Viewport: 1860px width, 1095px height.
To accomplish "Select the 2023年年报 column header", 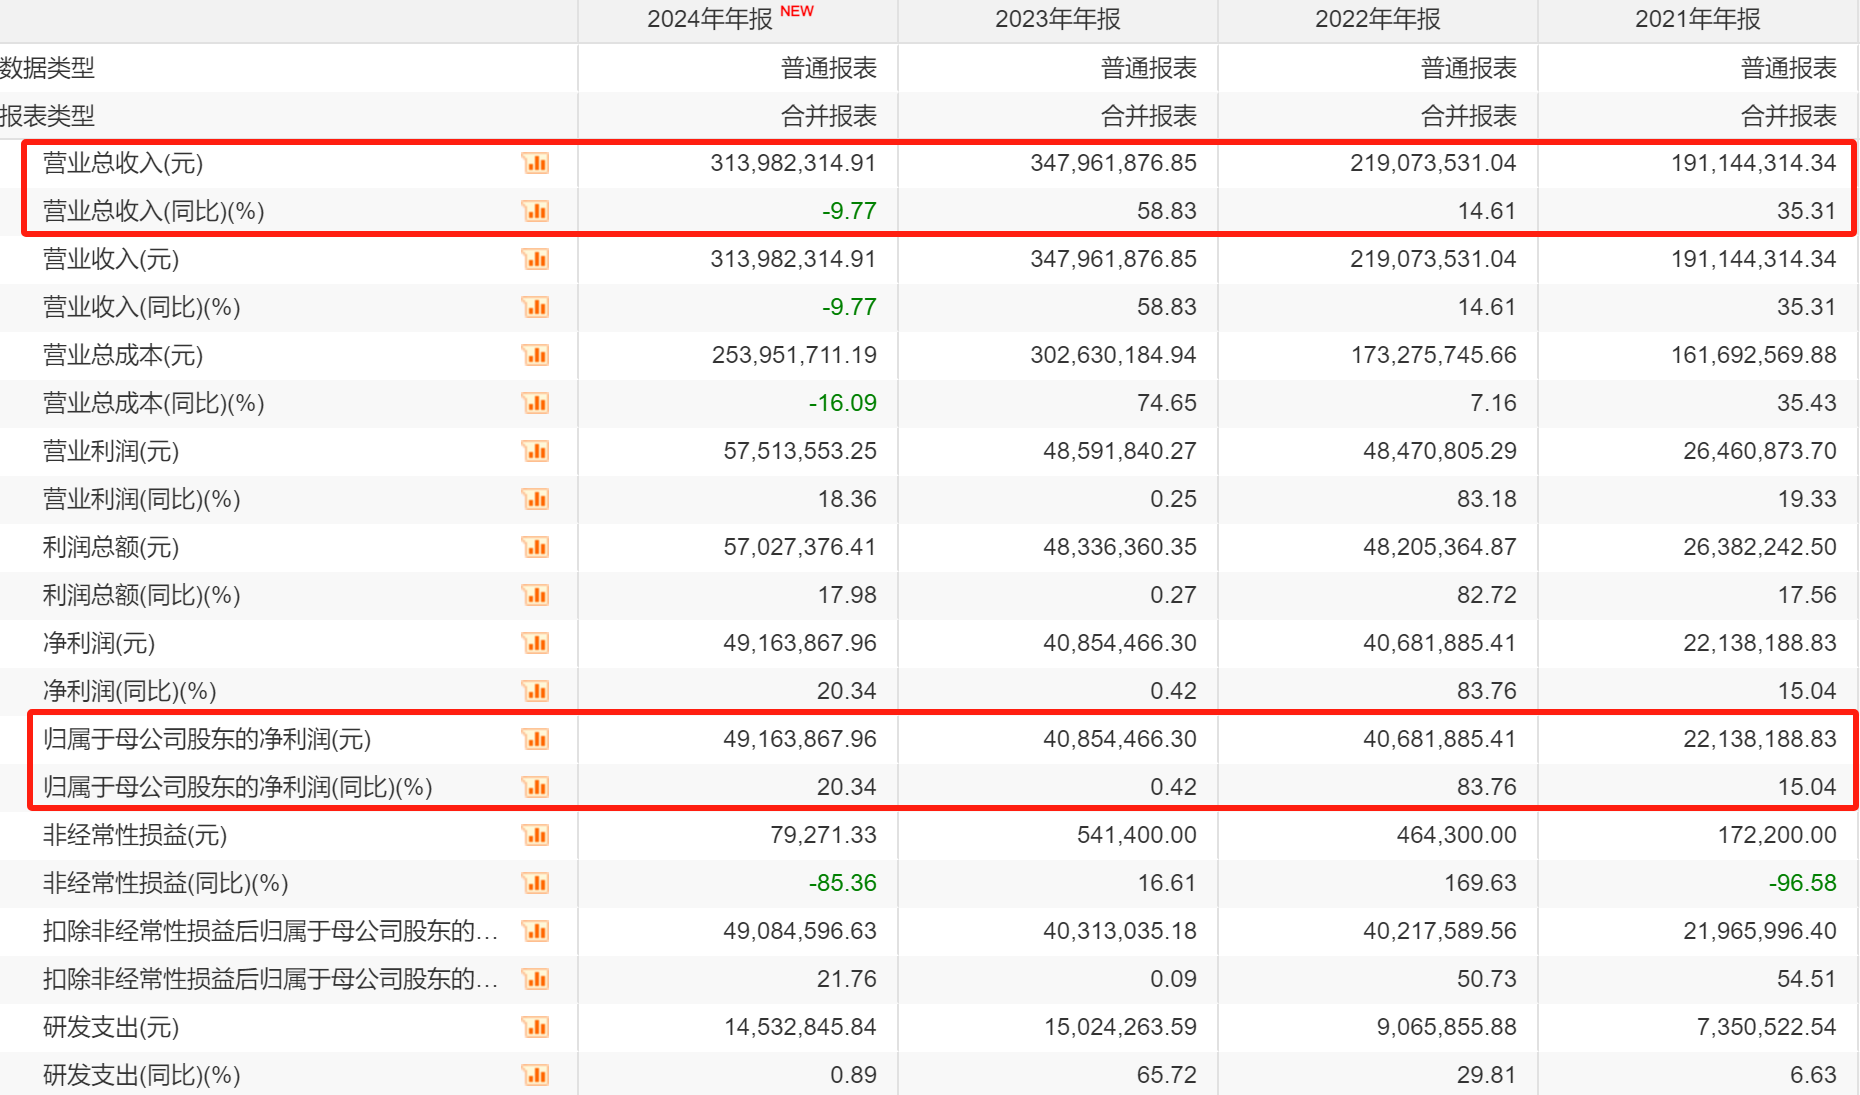I will (x=1057, y=19).
